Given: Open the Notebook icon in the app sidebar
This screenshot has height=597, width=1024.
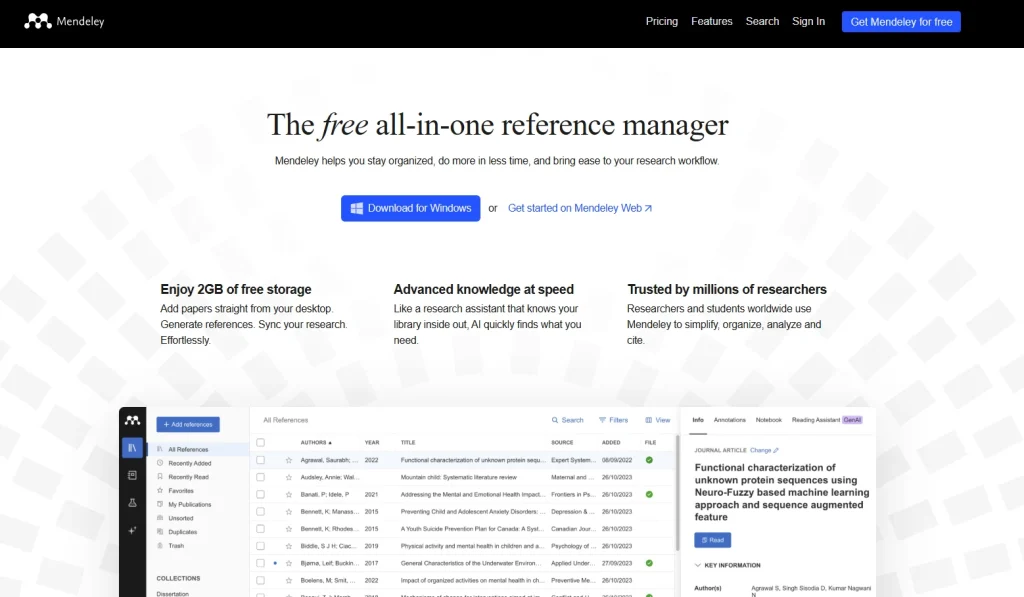Looking at the screenshot, I should pos(133,475).
